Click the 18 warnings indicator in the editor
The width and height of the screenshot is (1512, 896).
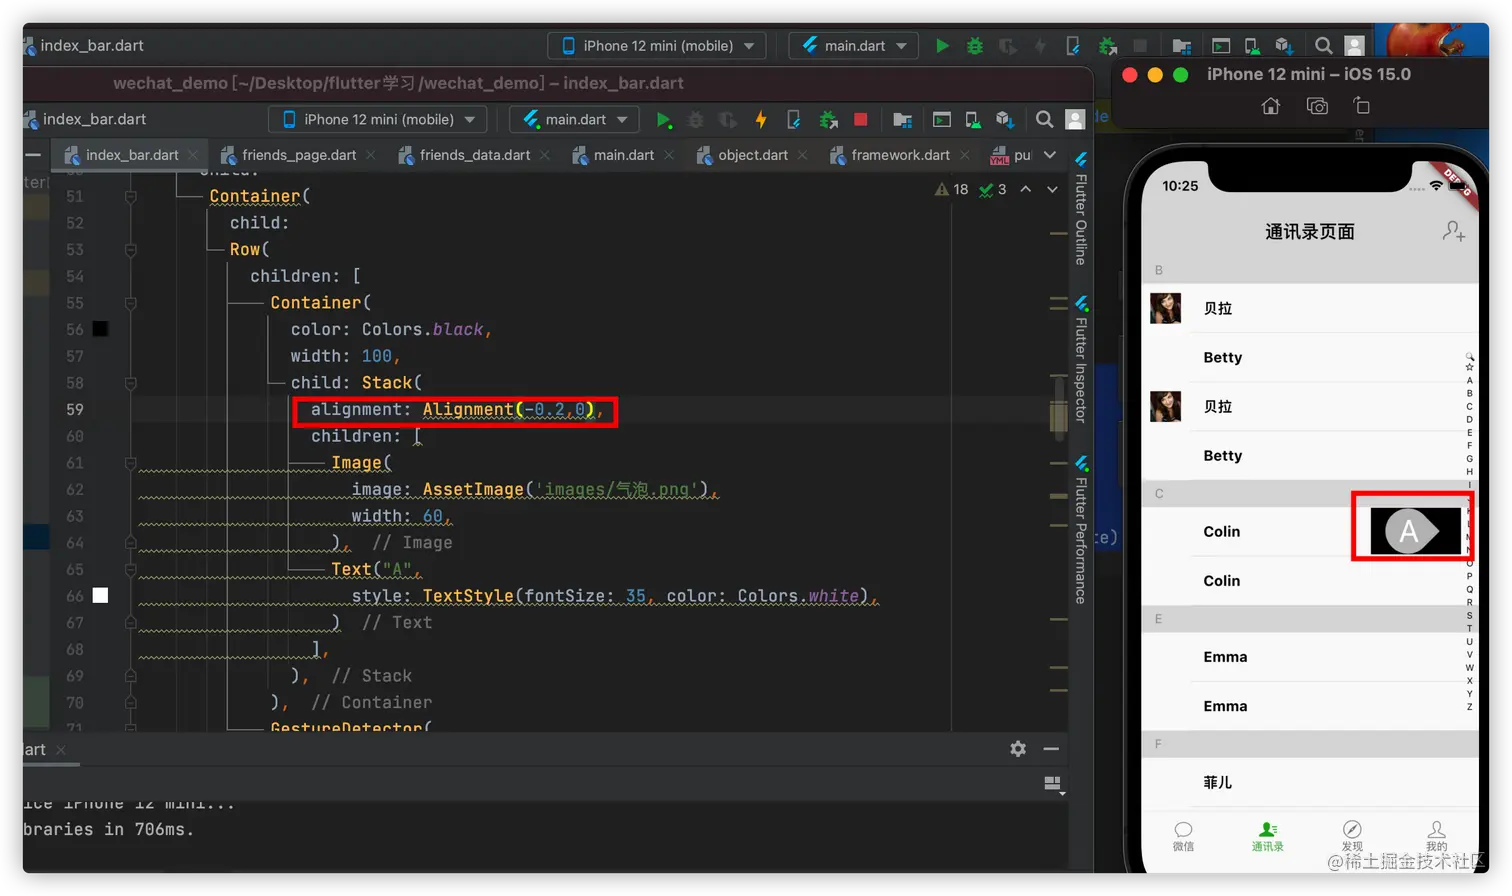[951, 189]
